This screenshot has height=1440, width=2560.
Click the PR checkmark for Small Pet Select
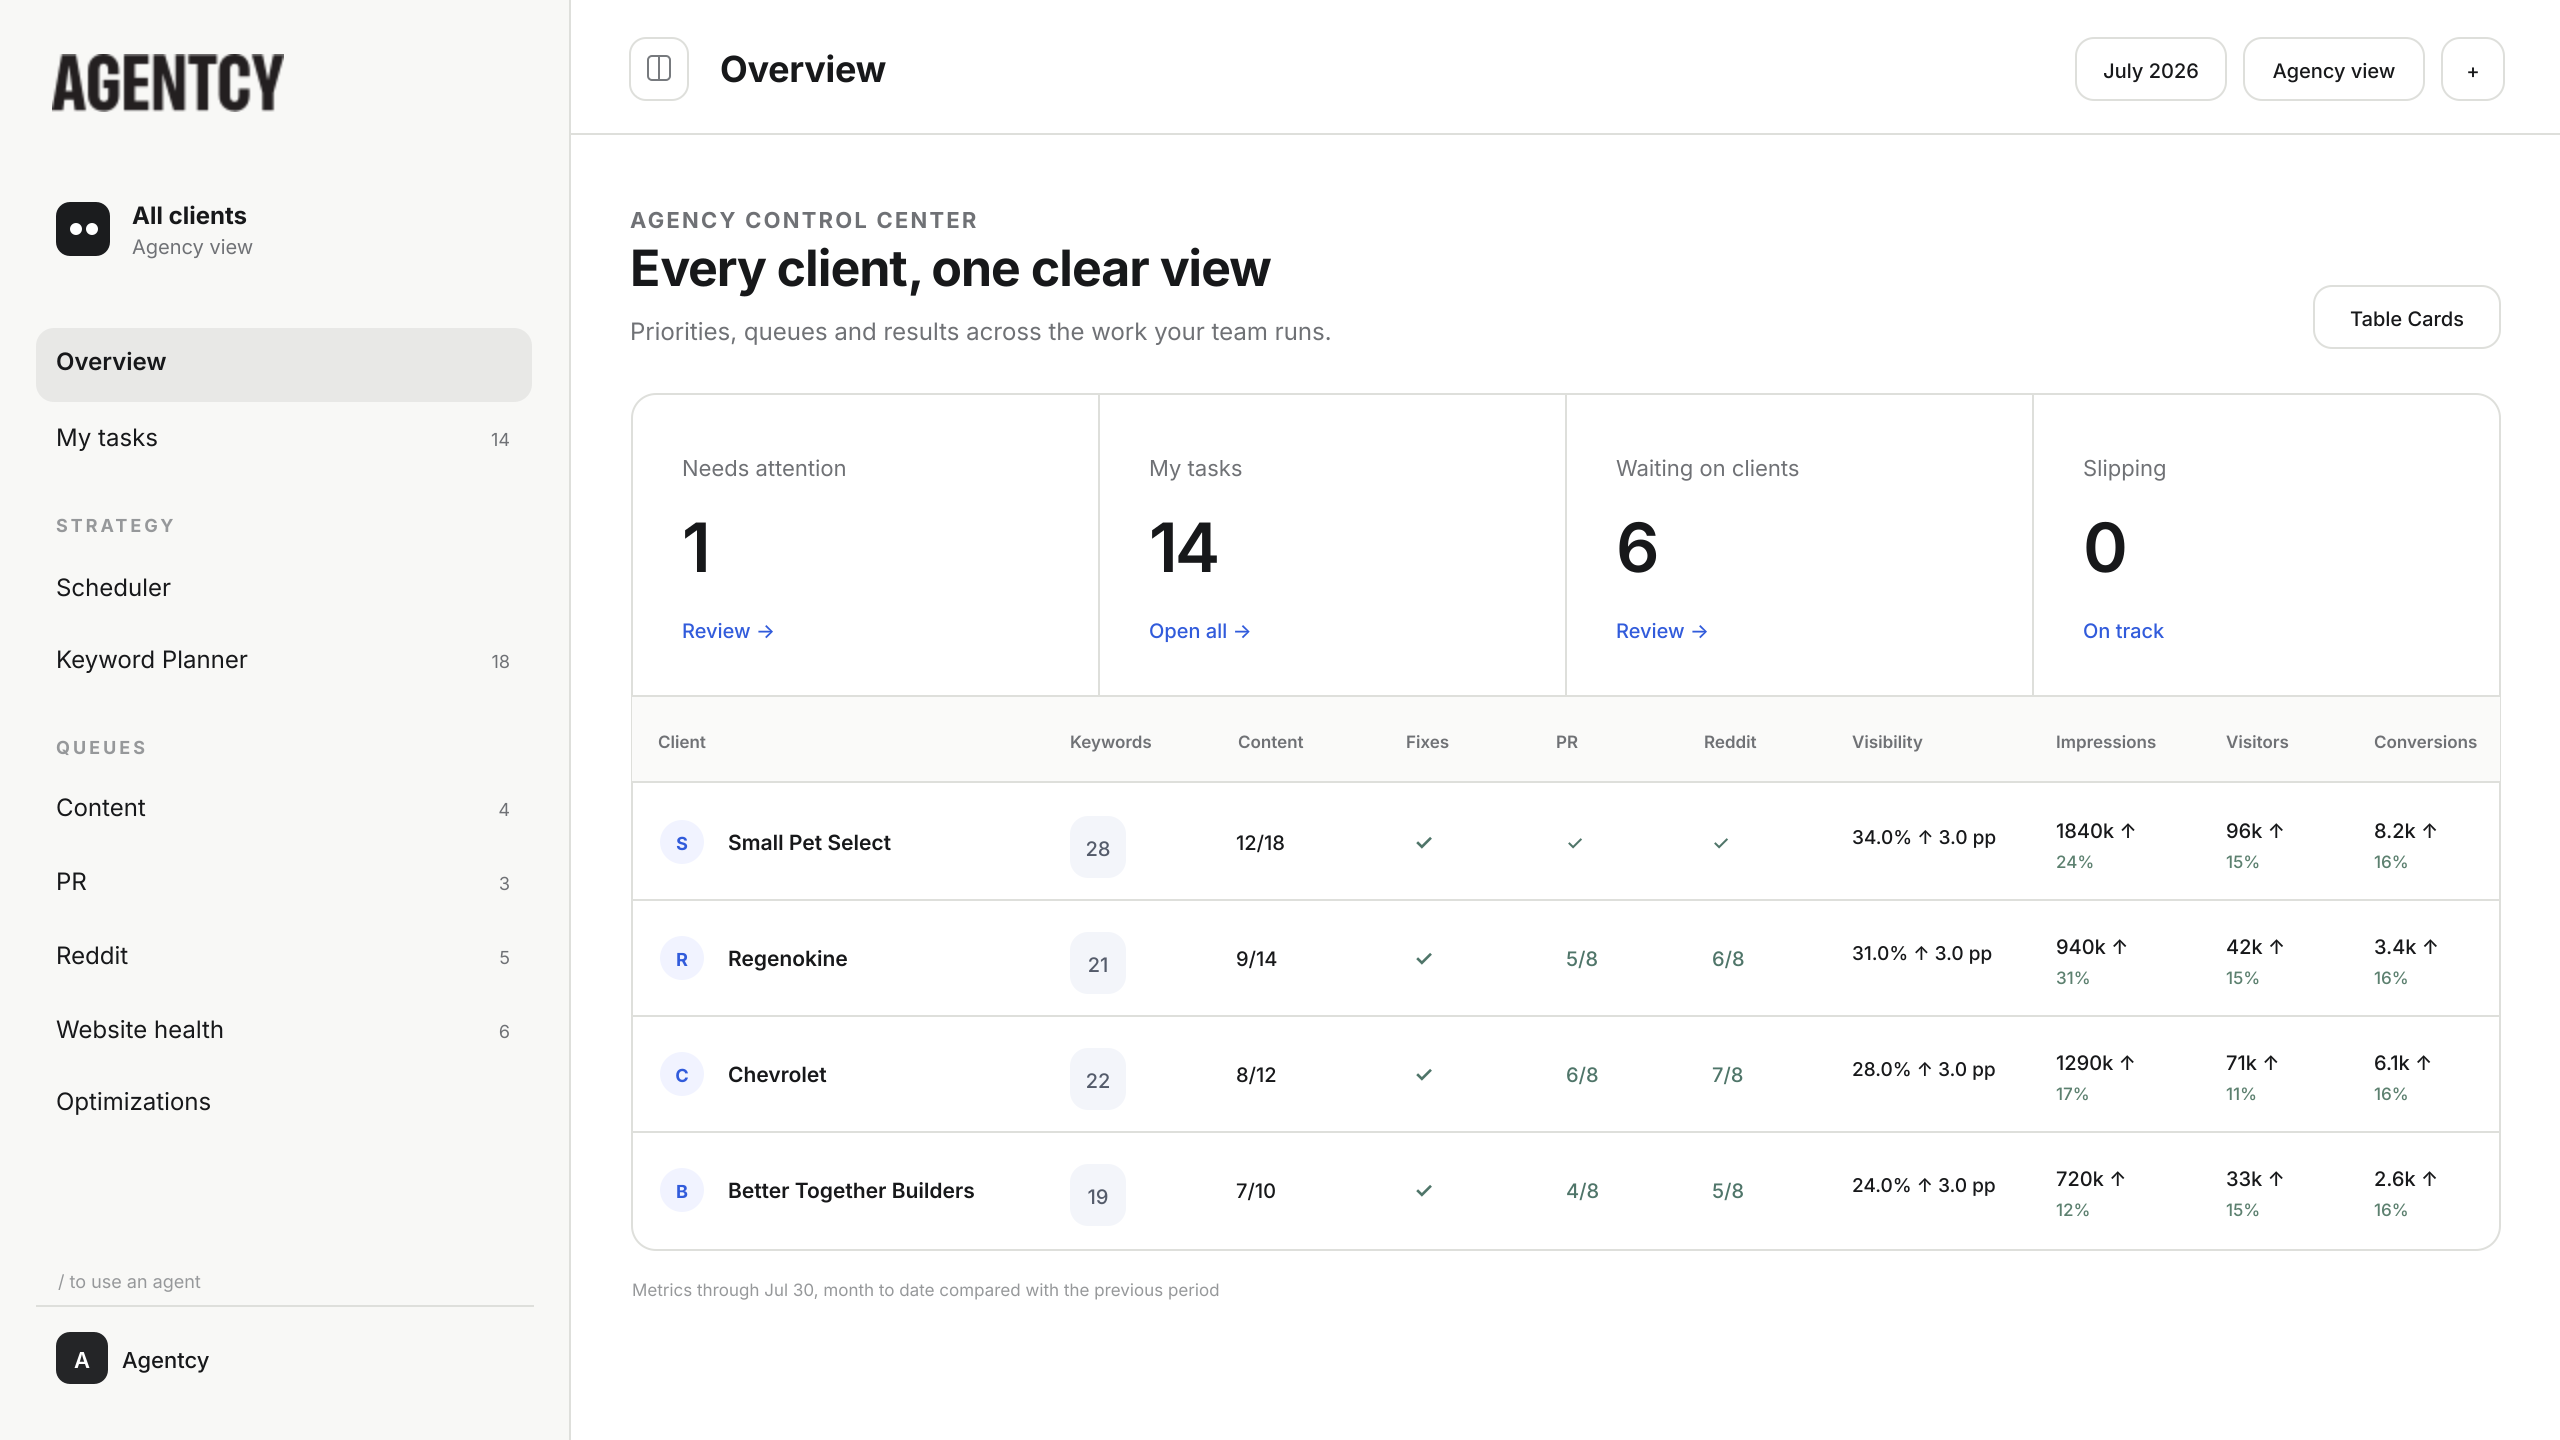click(1575, 843)
